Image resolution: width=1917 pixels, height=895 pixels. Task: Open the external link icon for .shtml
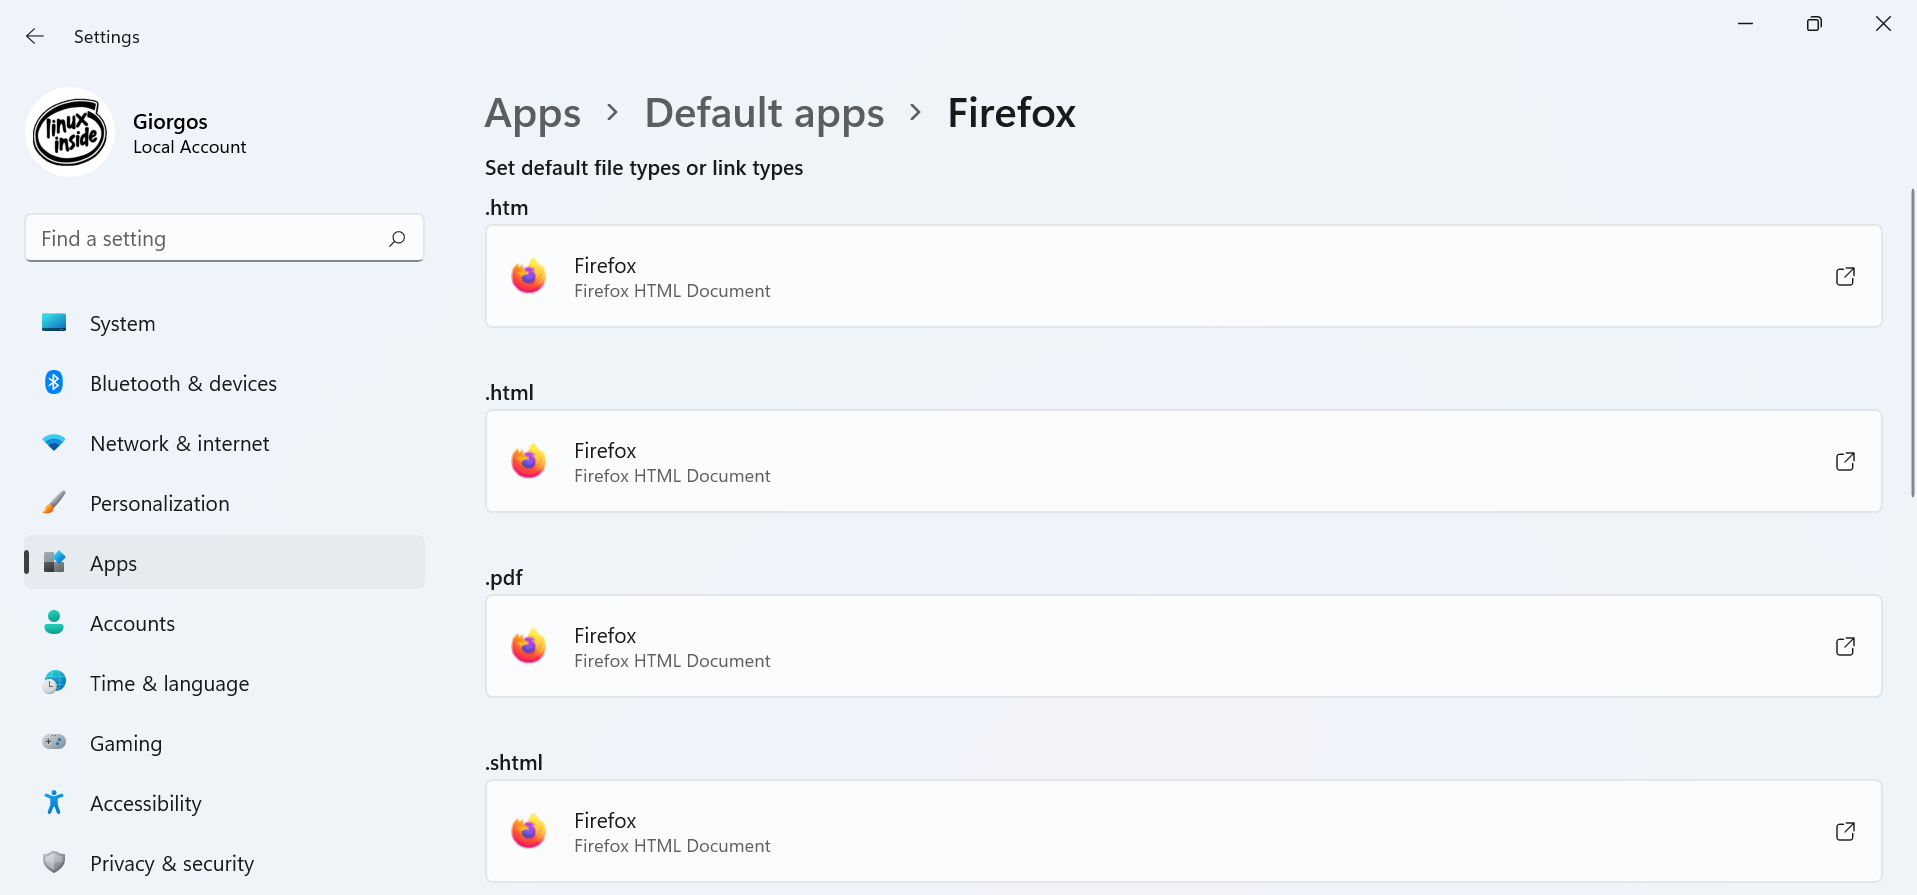(x=1846, y=831)
